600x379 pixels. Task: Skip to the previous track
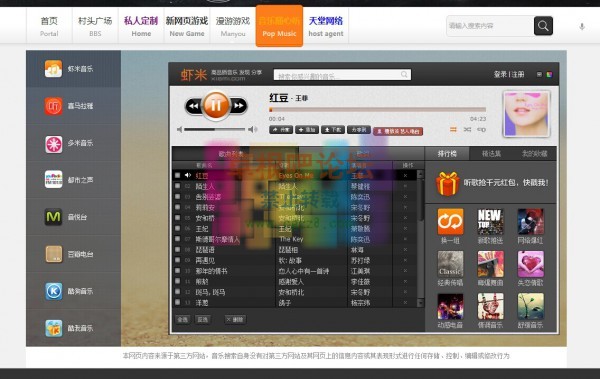(194, 106)
